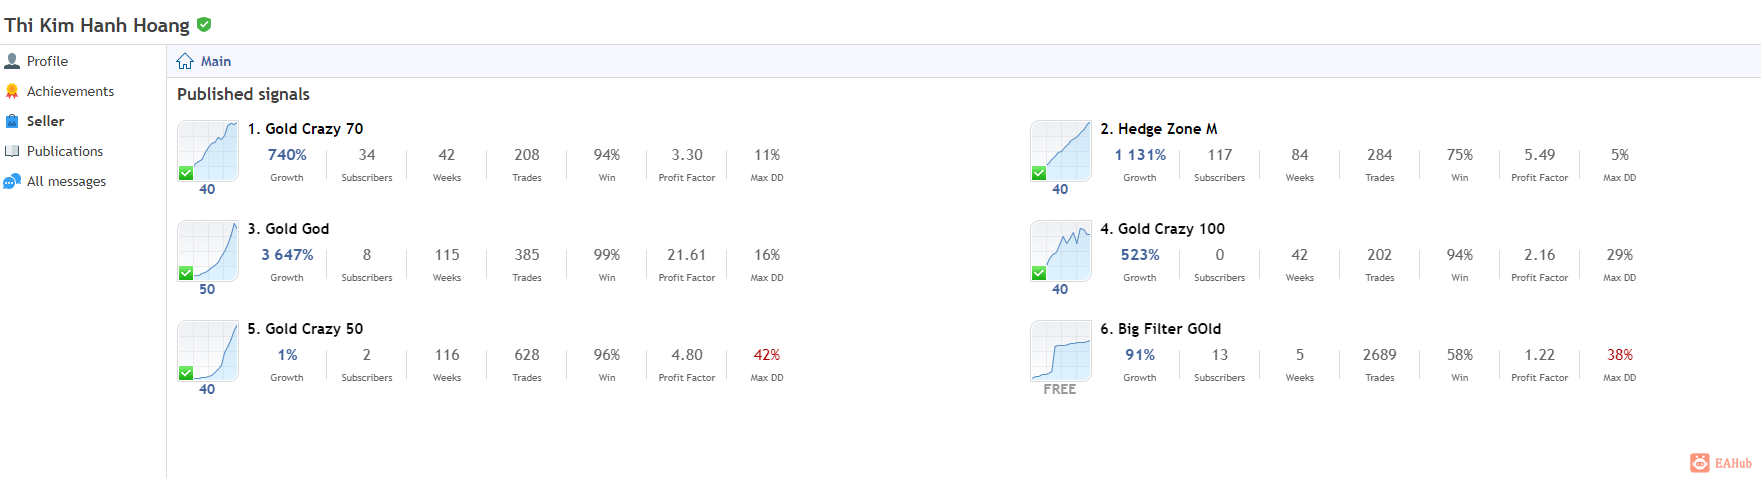This screenshot has height=478, width=1761.
Task: Click the Seller shopping bag icon
Action: pyautogui.click(x=12, y=121)
